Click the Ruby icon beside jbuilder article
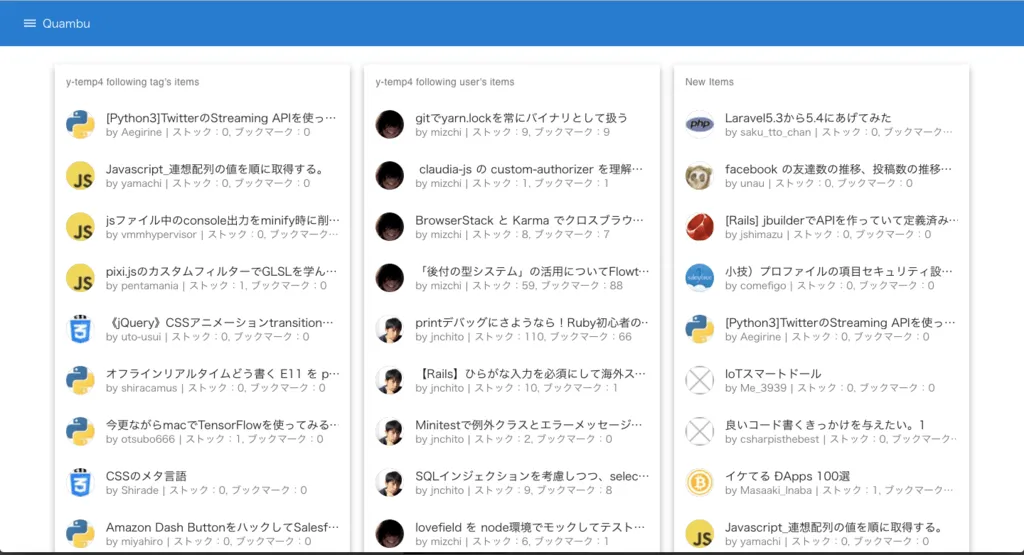 click(x=699, y=227)
